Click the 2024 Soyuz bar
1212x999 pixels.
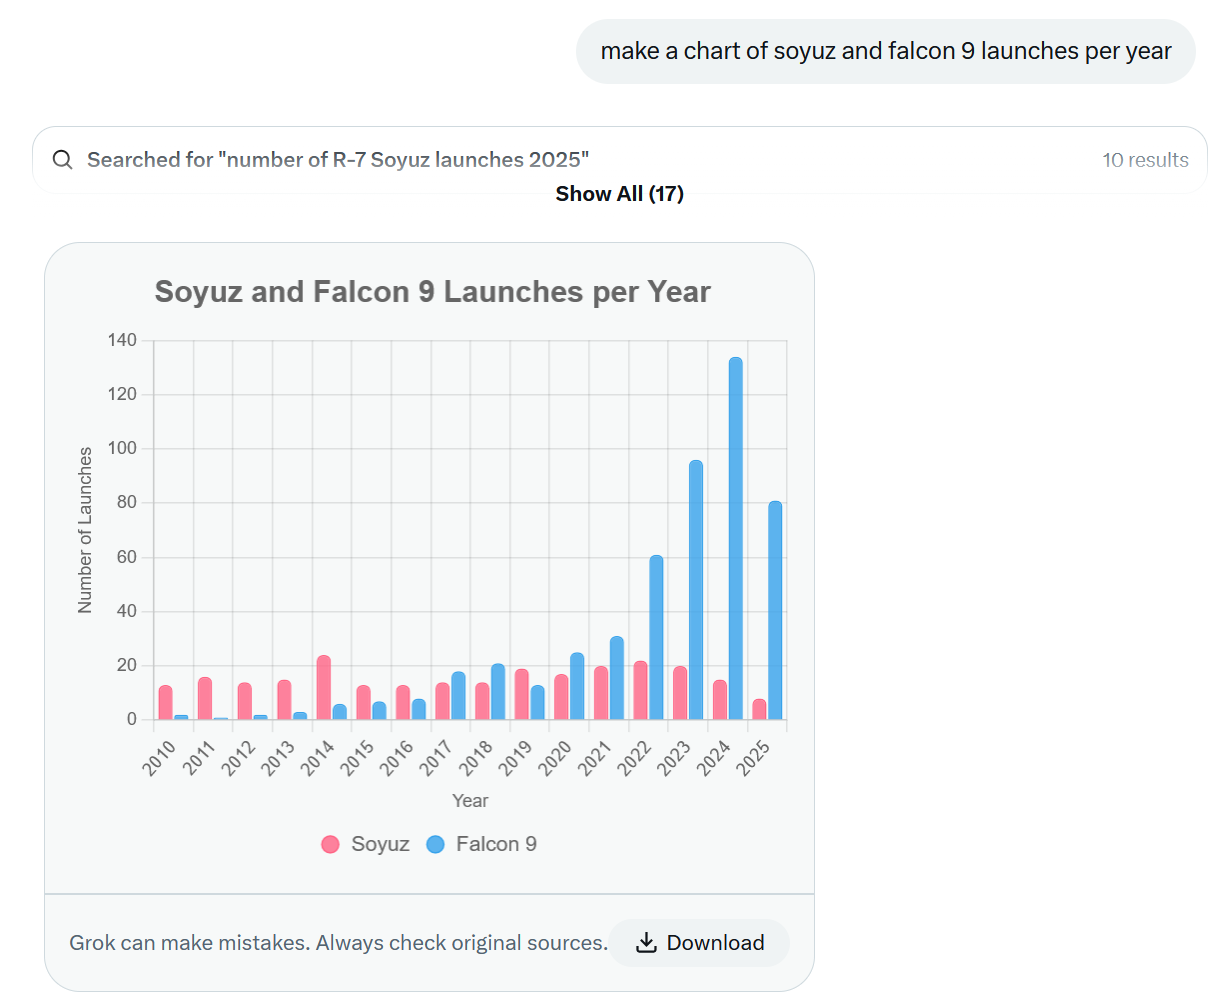(720, 700)
